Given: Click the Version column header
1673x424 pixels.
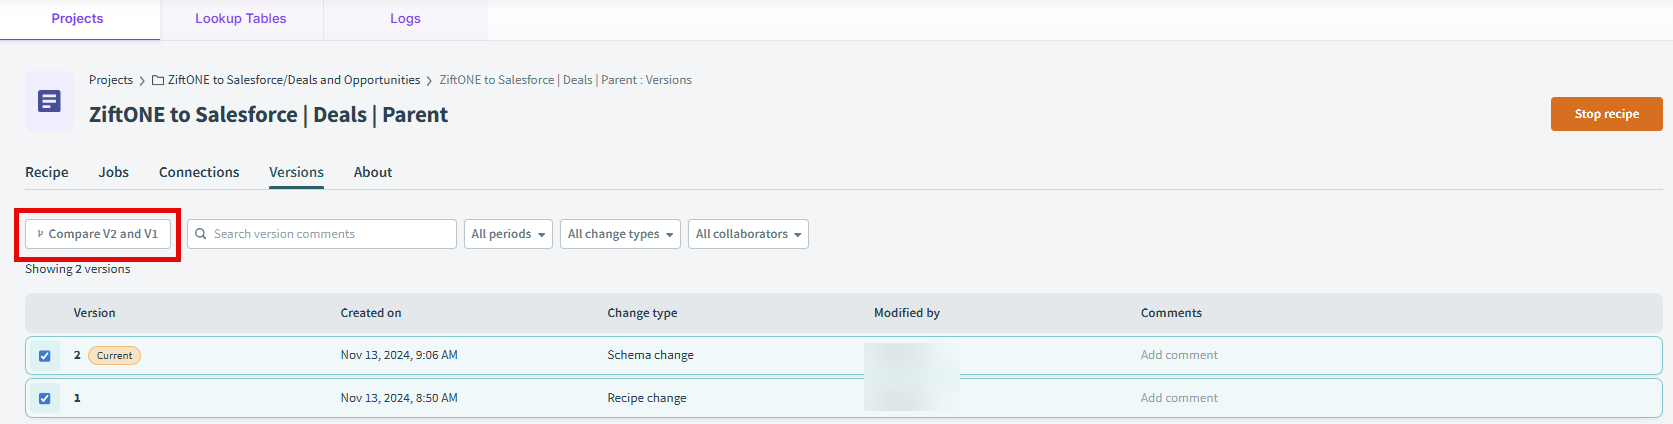Looking at the screenshot, I should pos(94,313).
